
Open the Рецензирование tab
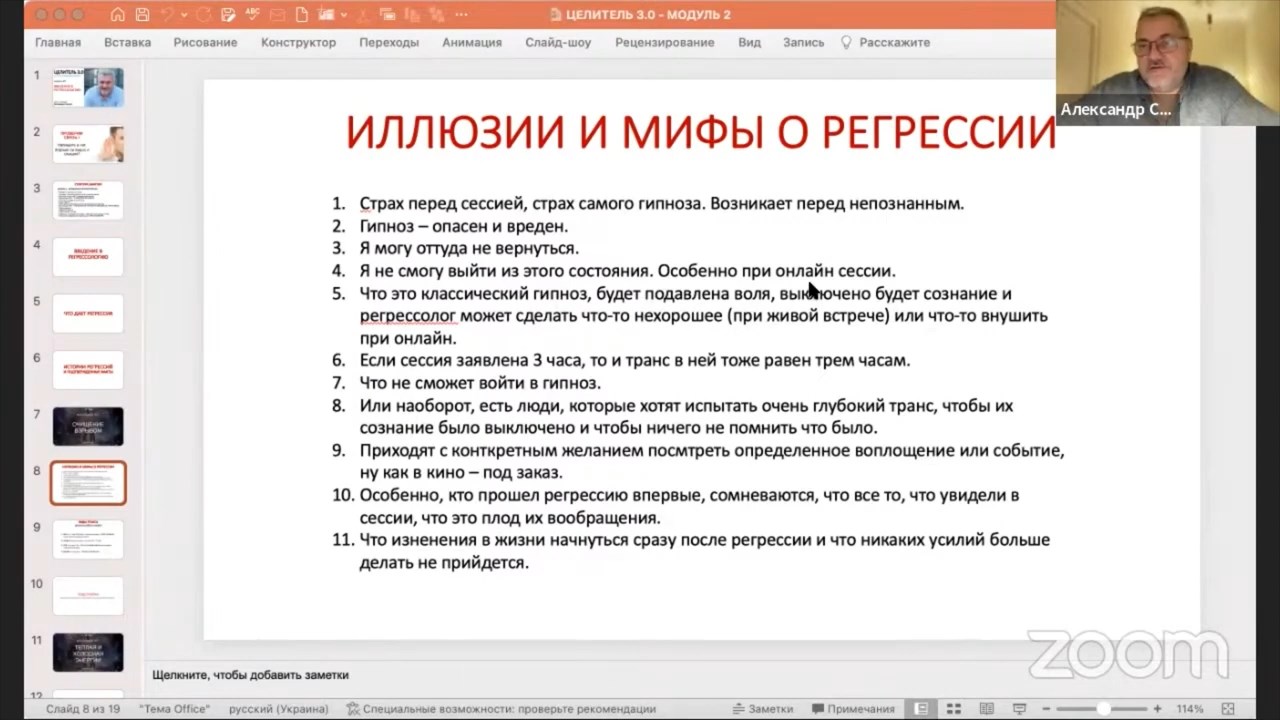[x=664, y=42]
